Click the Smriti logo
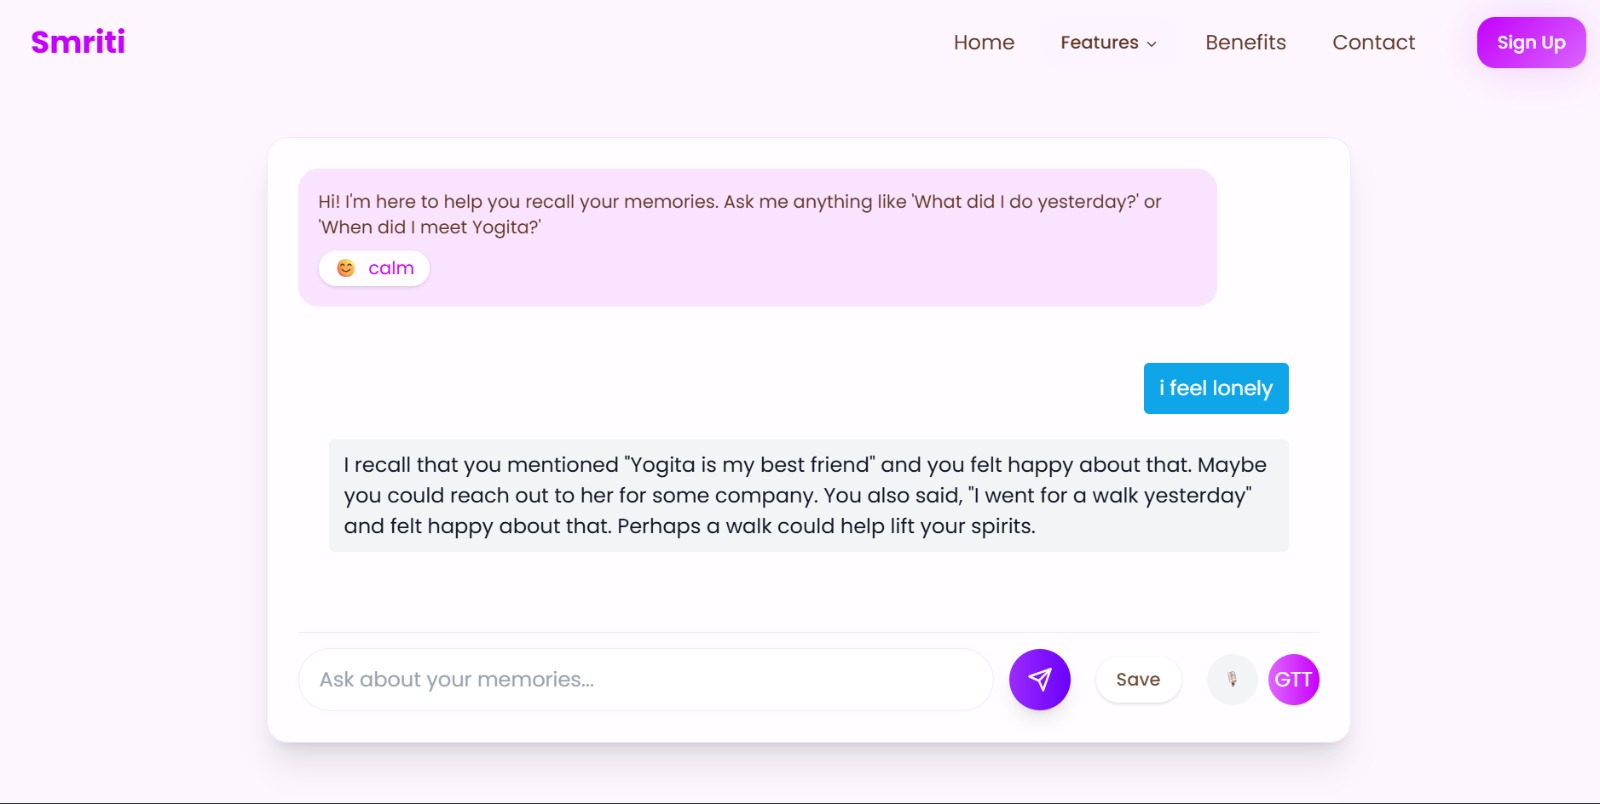 click(x=78, y=42)
